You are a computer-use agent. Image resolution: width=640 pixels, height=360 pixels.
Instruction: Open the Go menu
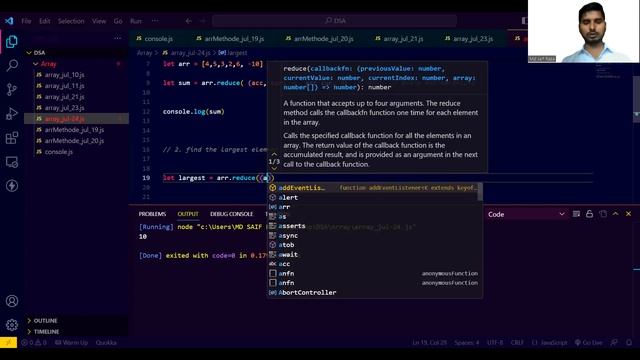(118, 21)
